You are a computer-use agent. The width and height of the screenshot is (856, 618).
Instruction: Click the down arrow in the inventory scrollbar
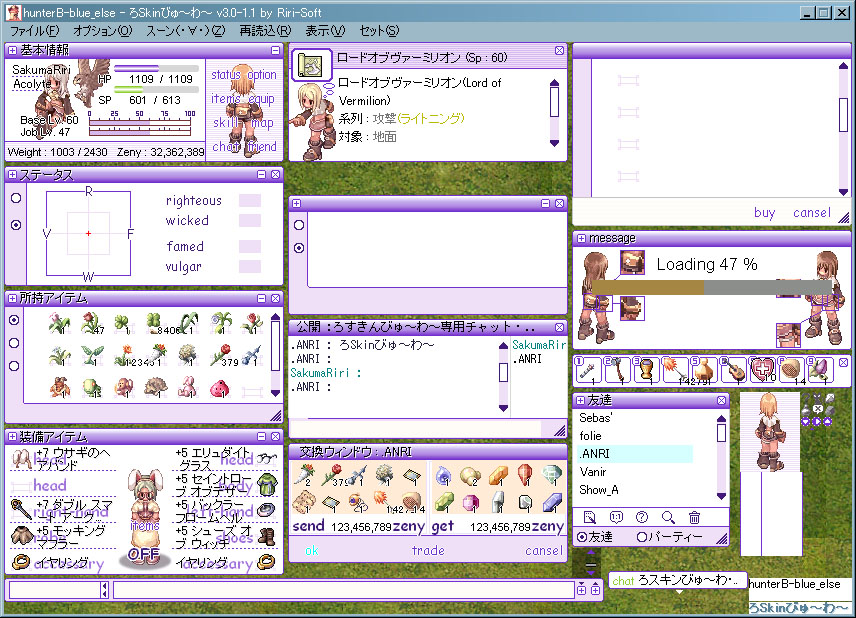click(x=276, y=392)
